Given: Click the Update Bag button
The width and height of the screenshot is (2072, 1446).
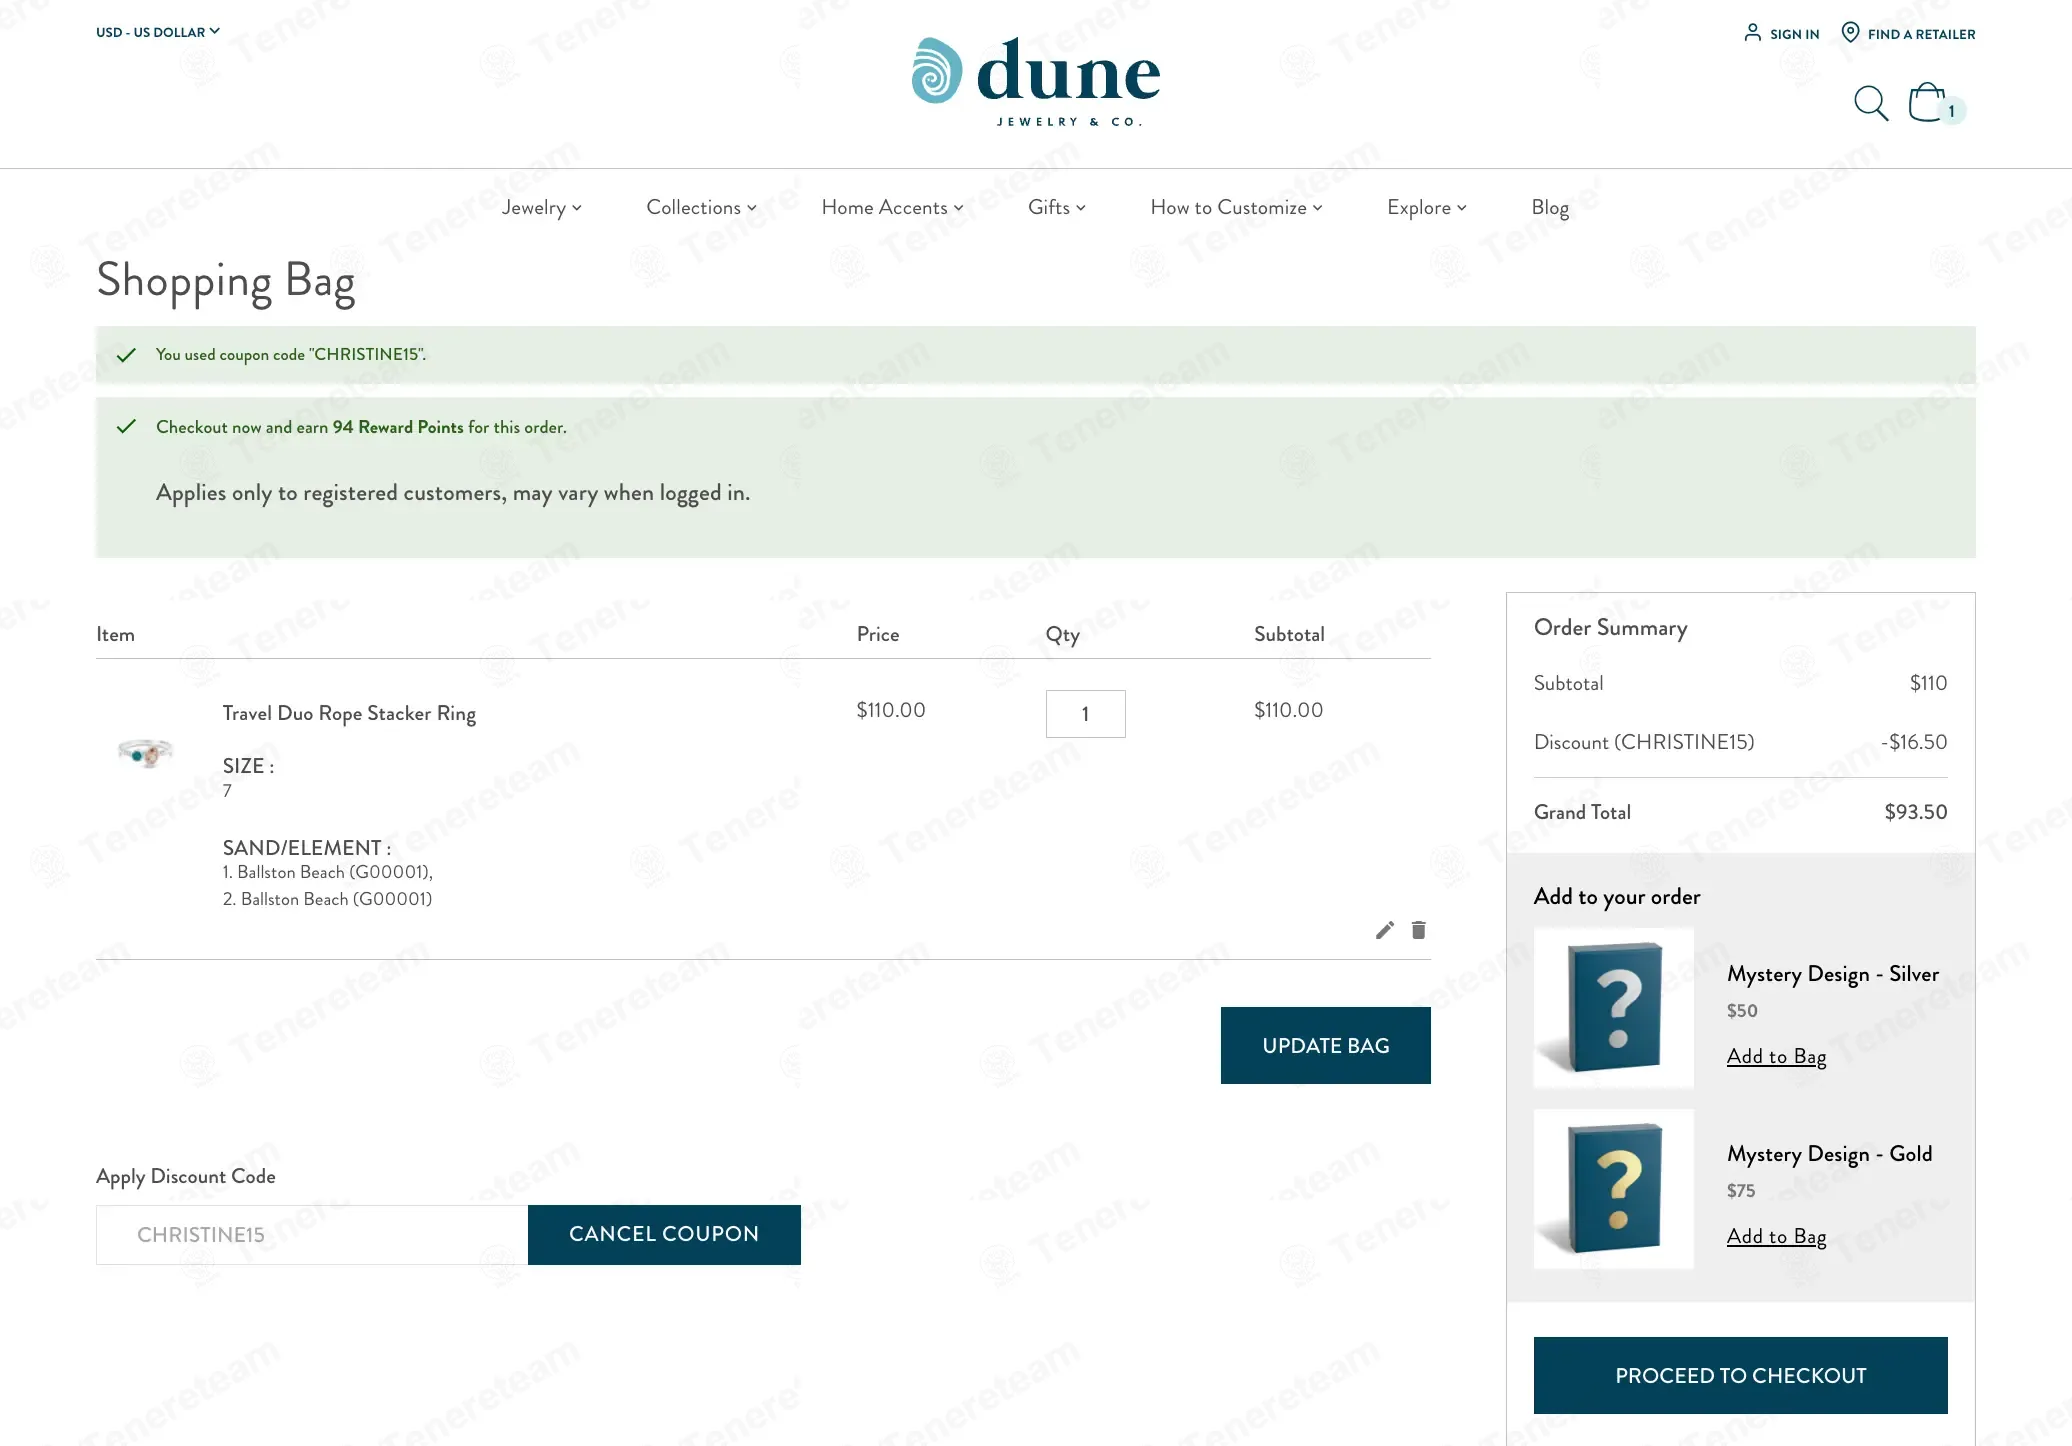Looking at the screenshot, I should coord(1326,1045).
